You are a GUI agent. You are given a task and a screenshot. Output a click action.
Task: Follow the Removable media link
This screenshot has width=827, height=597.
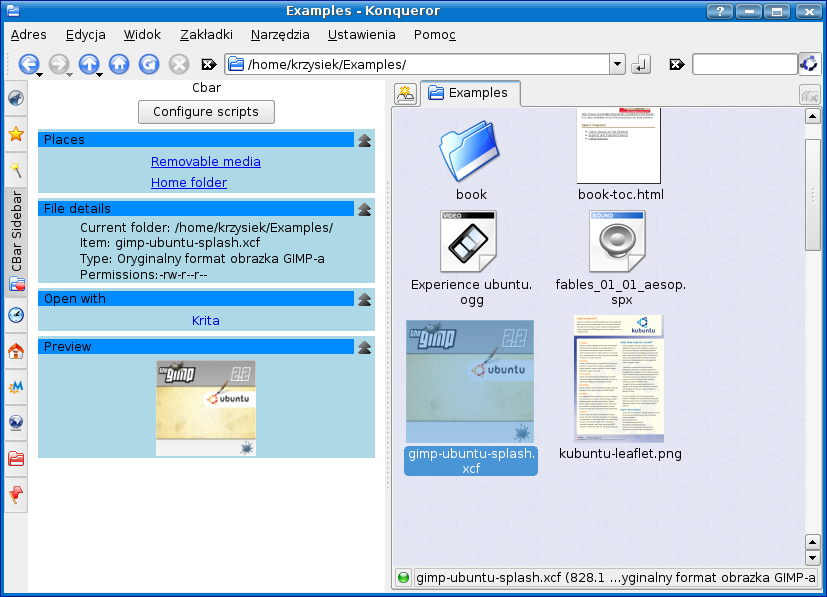click(x=206, y=161)
